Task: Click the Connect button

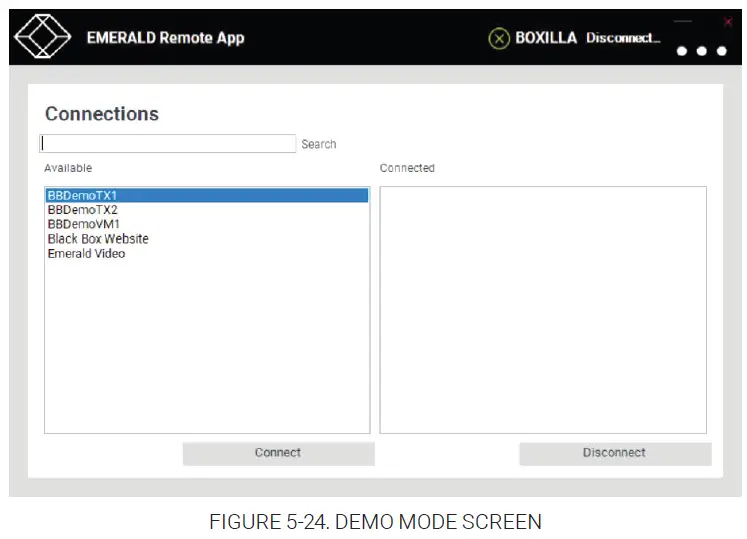Action: (278, 453)
